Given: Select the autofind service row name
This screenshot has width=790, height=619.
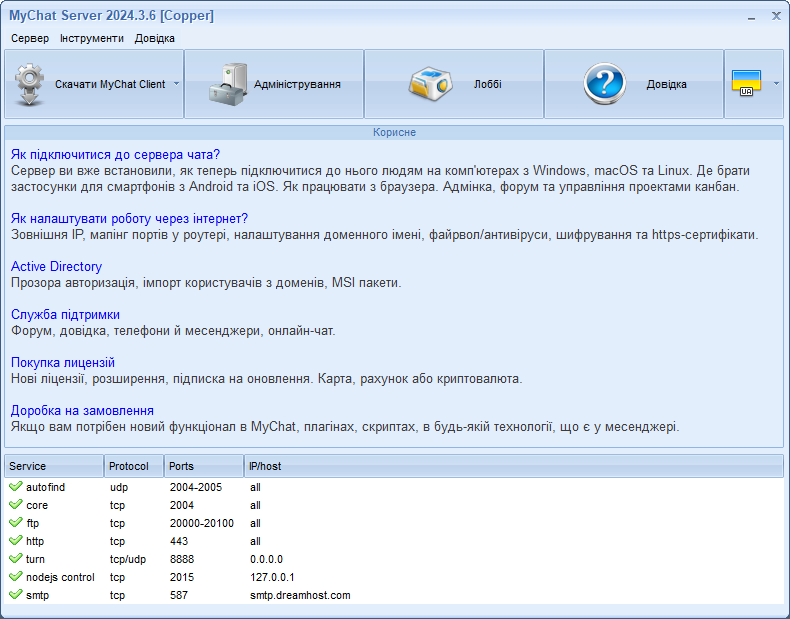Looking at the screenshot, I should coord(45,487).
